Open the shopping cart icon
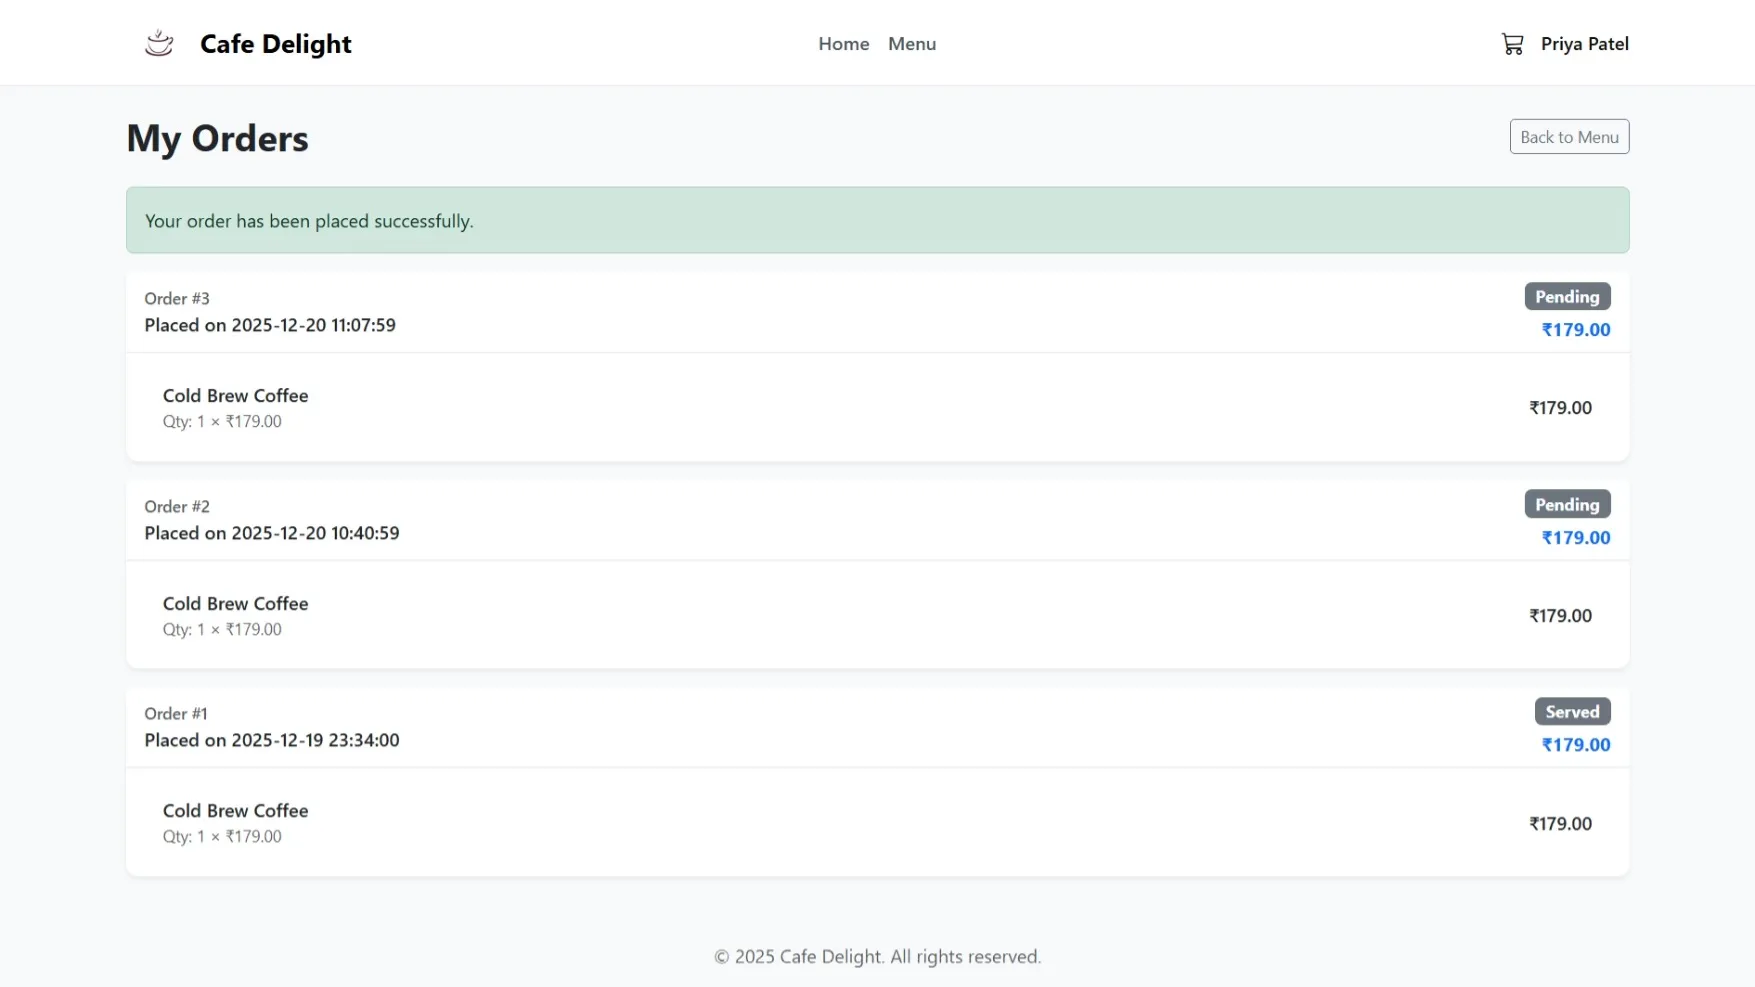Viewport: 1755px width, 987px height. click(x=1512, y=43)
